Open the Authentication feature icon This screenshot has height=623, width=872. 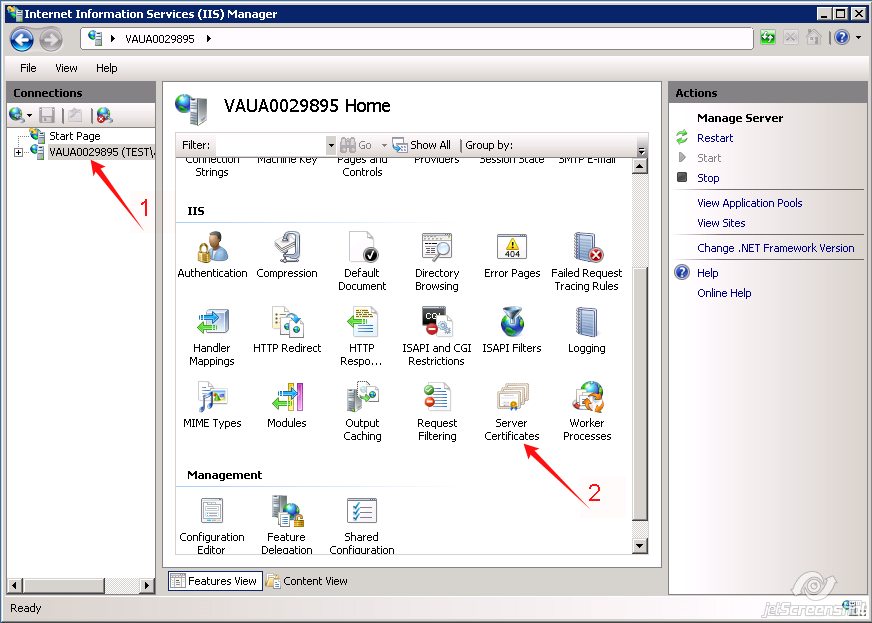(211, 245)
